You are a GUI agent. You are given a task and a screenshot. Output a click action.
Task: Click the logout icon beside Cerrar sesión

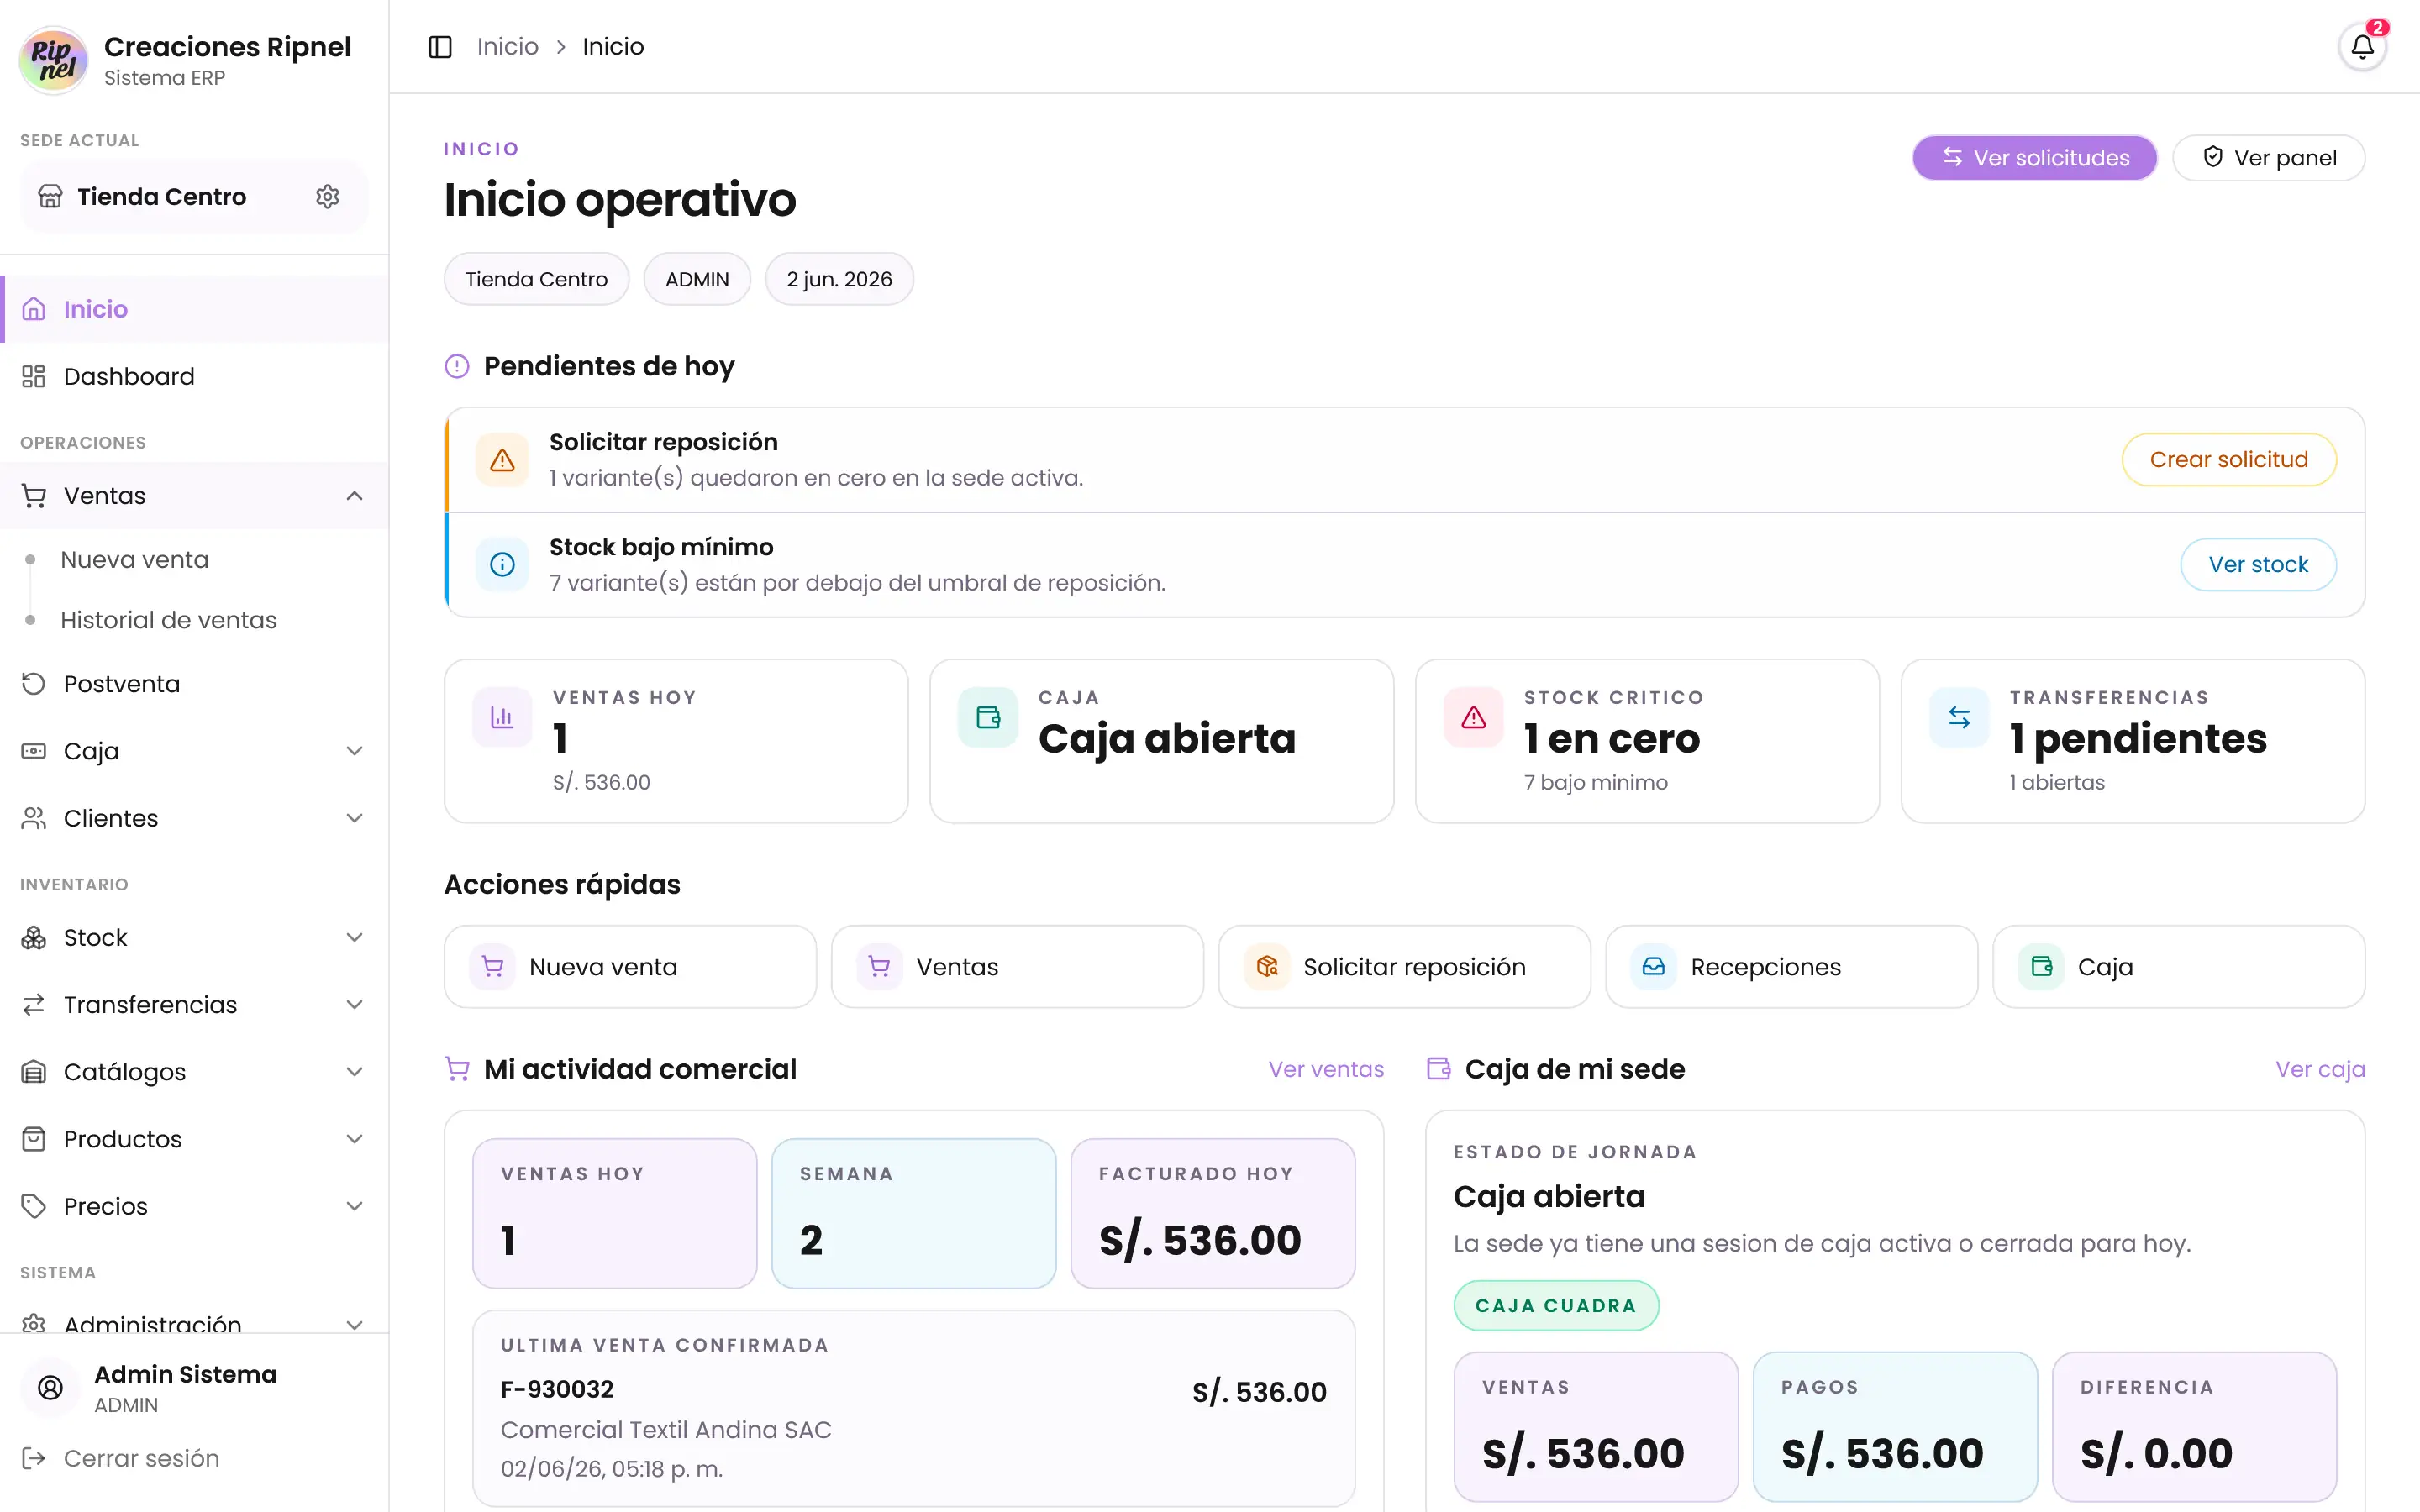pyautogui.click(x=34, y=1458)
